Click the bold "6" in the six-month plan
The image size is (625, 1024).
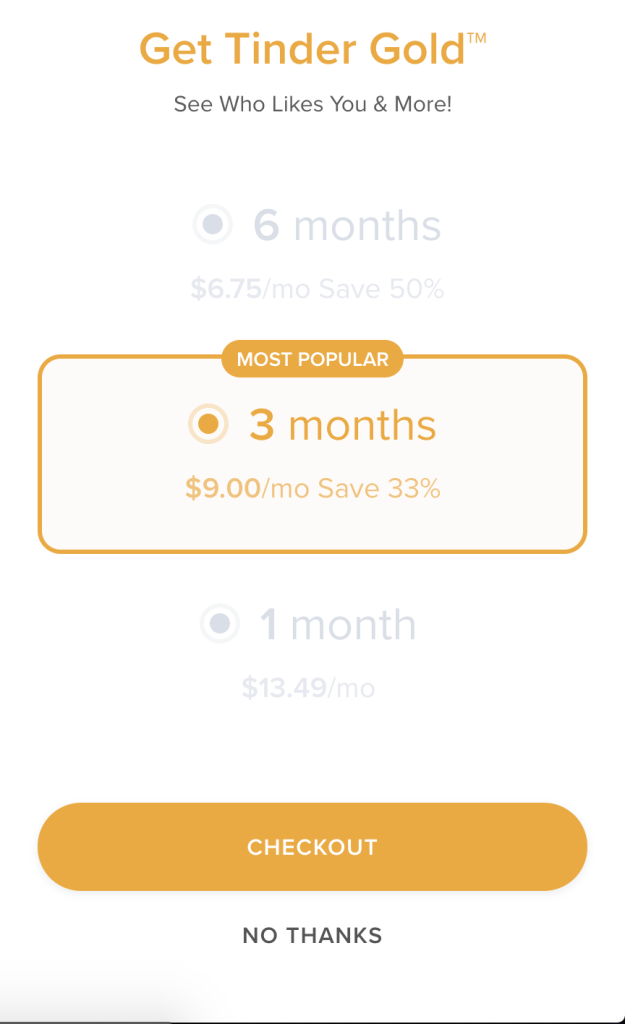(x=265, y=226)
